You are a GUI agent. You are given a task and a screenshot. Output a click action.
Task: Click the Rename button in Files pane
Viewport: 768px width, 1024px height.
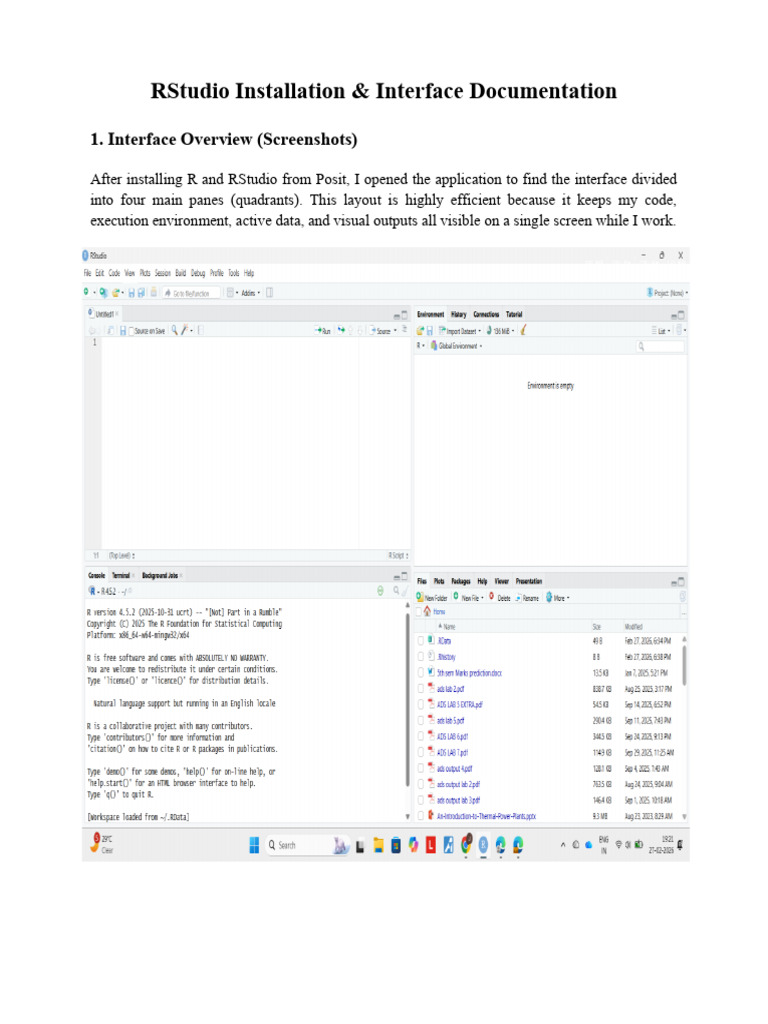tap(527, 598)
